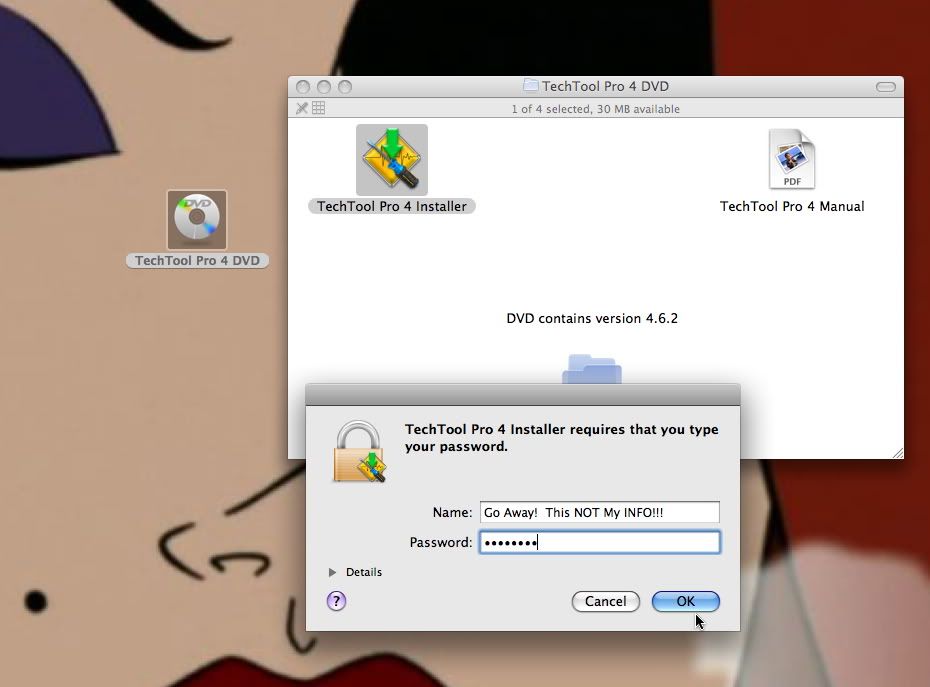930x687 pixels.
Task: Click the TechTool Pro 4 Installer icon
Action: (391, 160)
